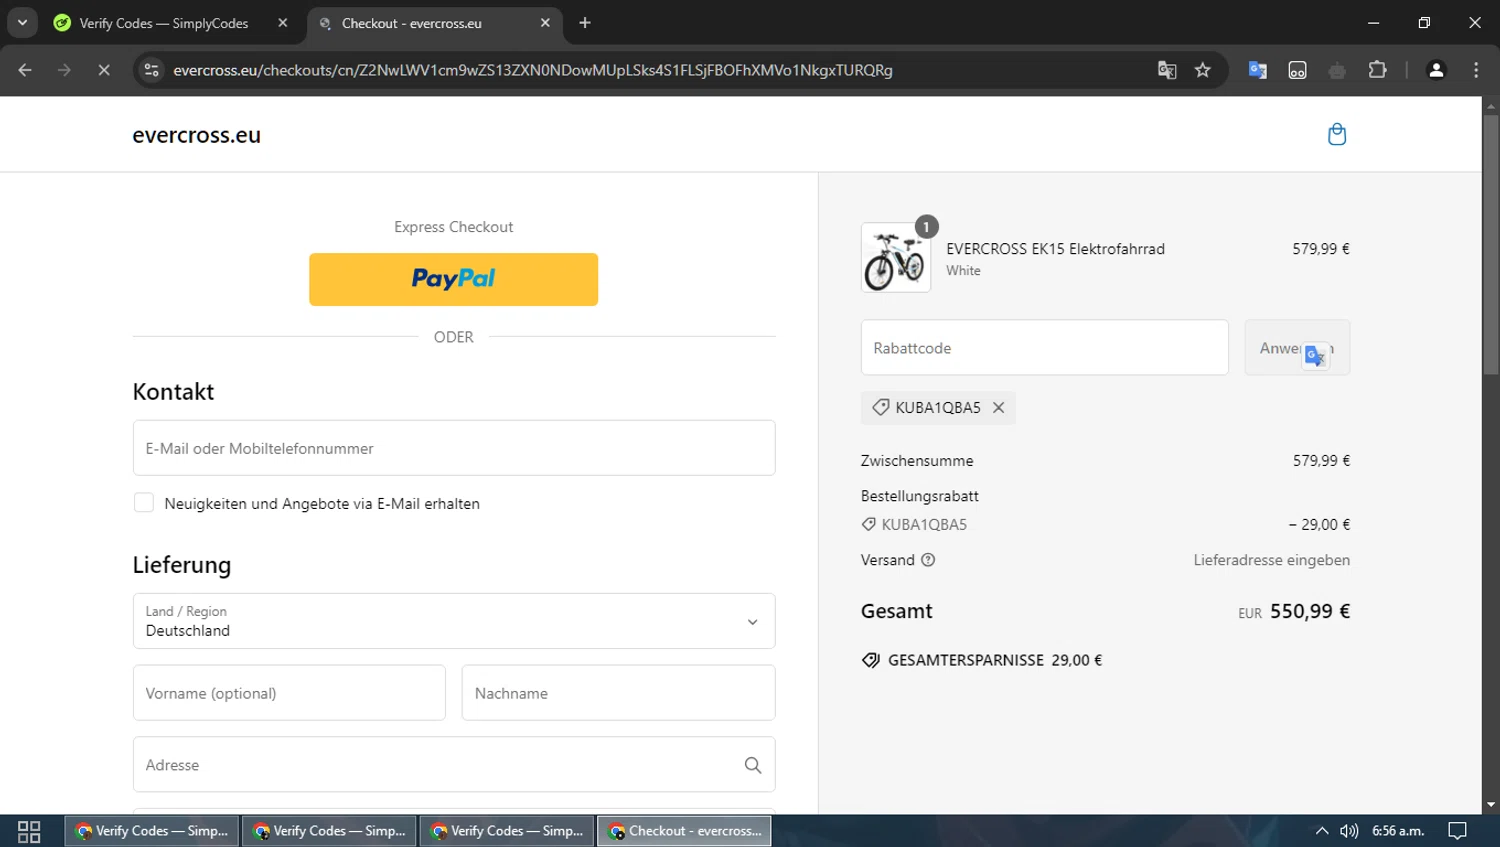Open a new browser tab
The width and height of the screenshot is (1500, 847).
point(585,23)
